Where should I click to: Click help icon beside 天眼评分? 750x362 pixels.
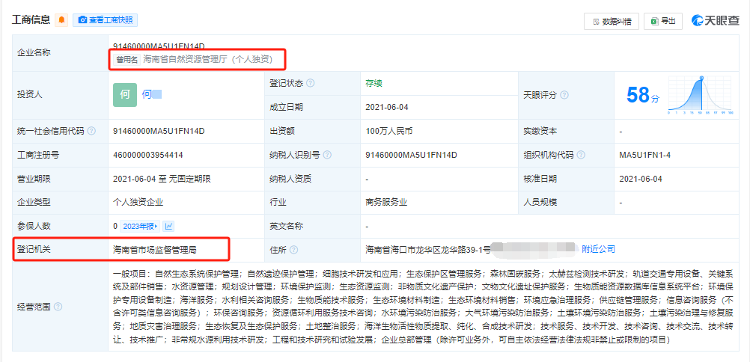tap(564, 95)
